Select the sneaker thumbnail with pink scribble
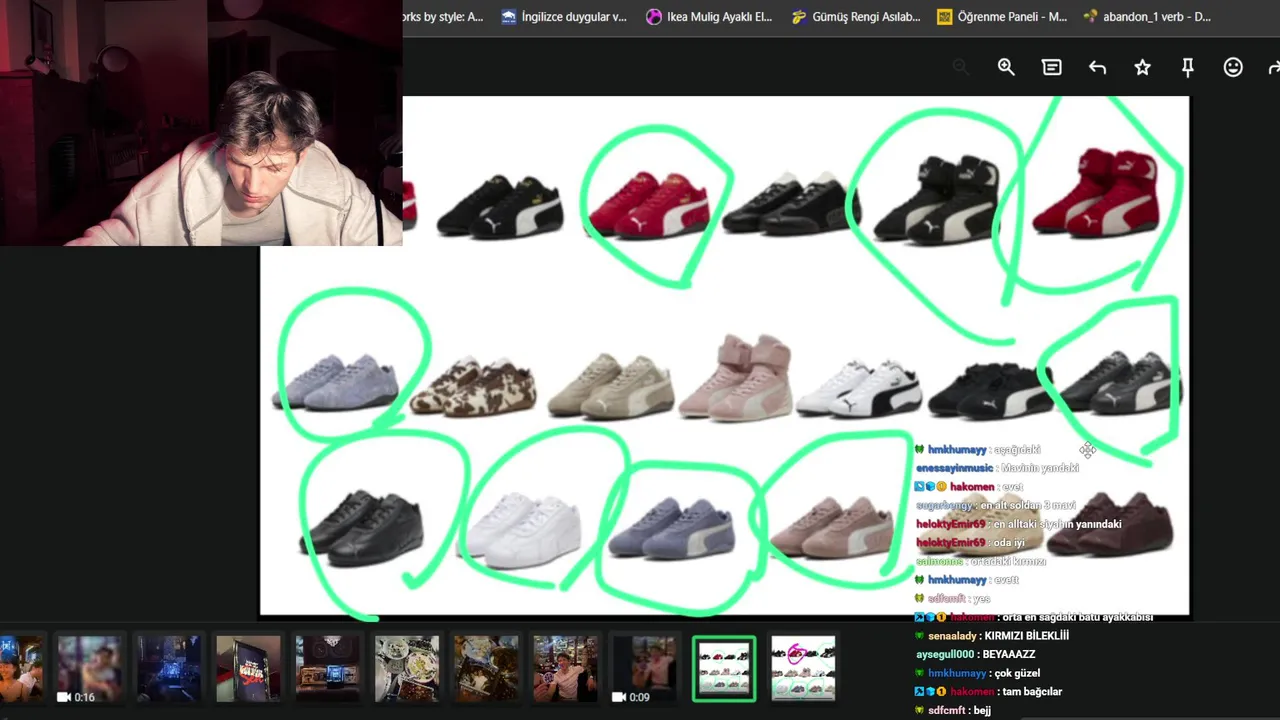 pyautogui.click(x=803, y=668)
